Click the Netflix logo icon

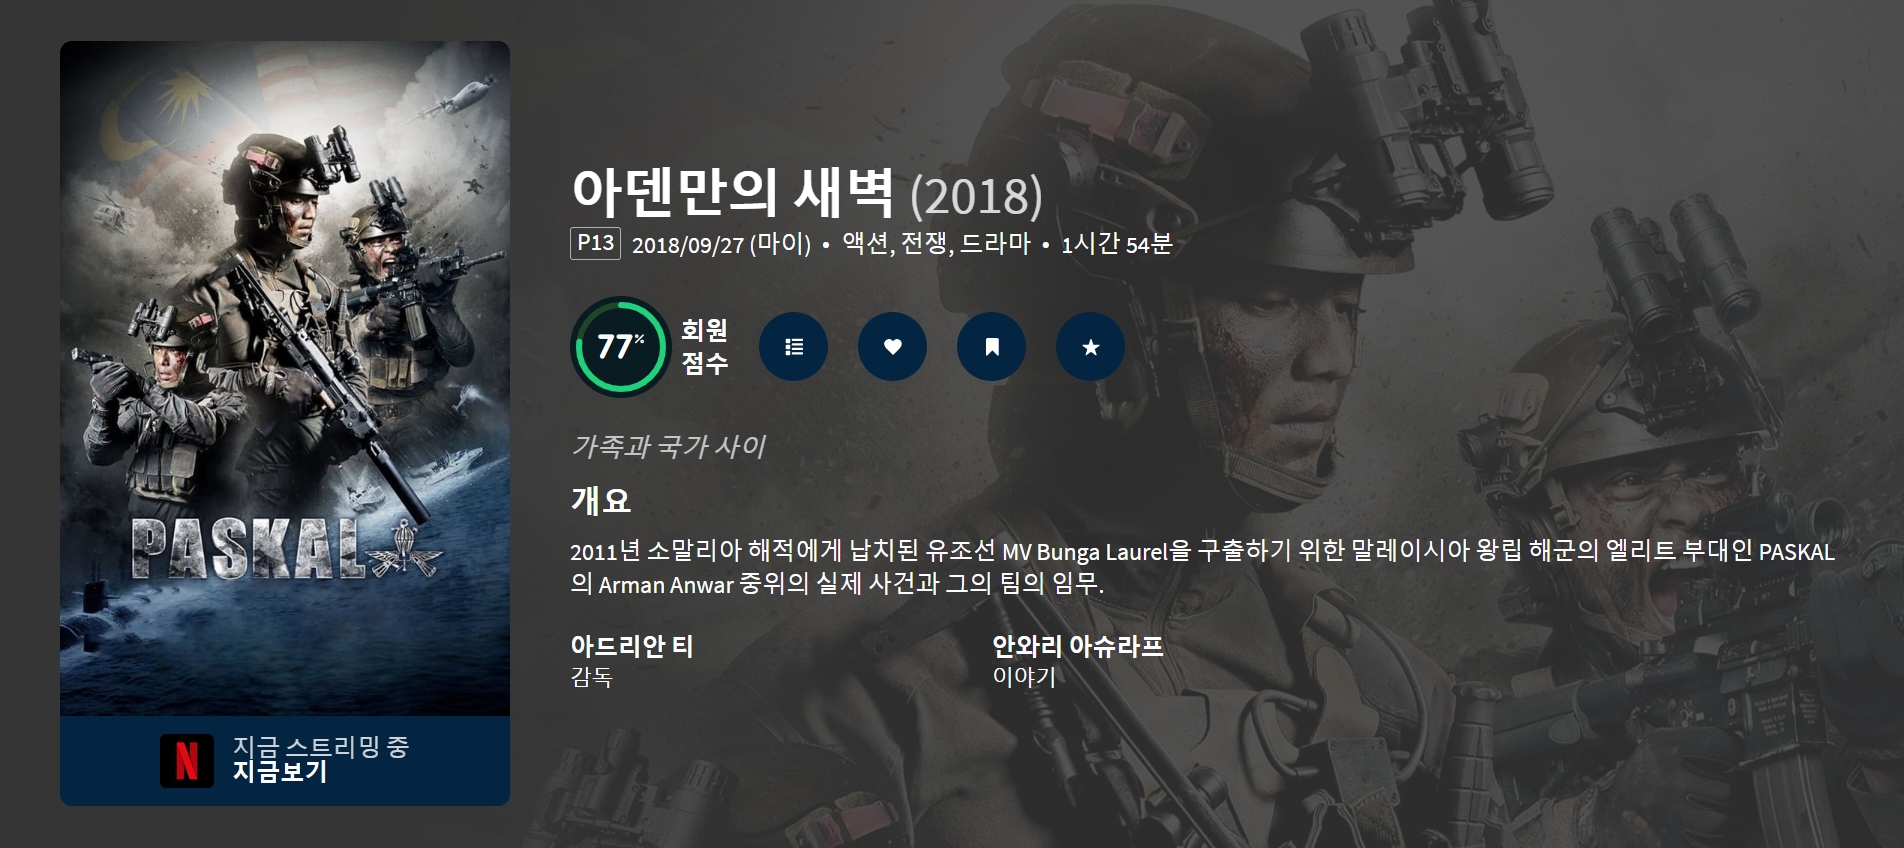(187, 761)
